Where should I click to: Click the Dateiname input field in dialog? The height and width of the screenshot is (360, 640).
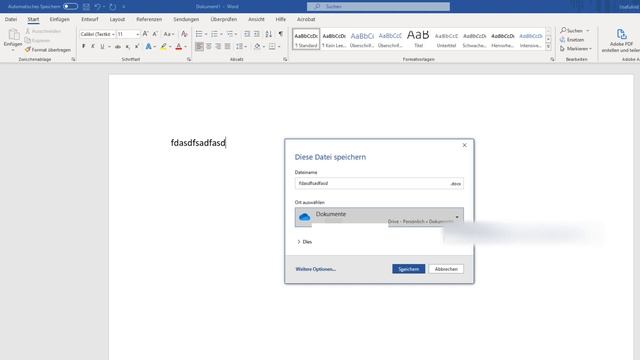379,184
